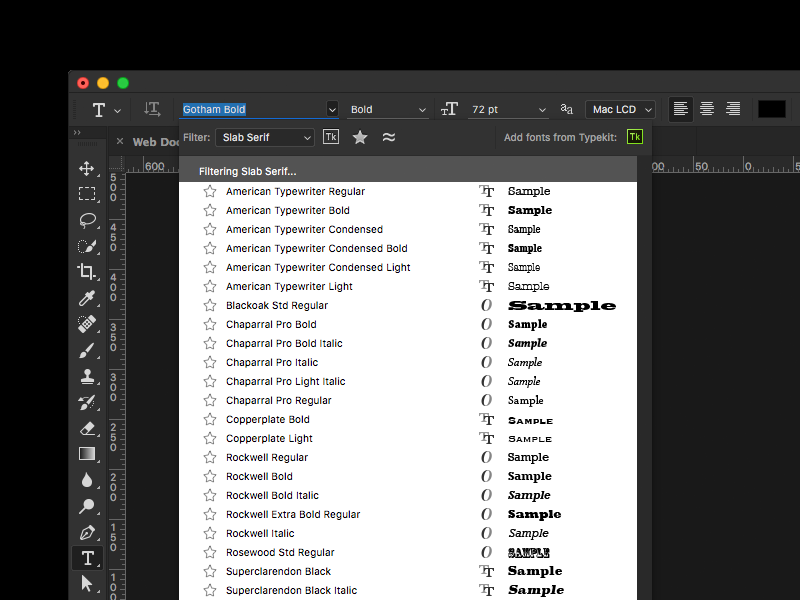Select the Dodge tool
Image resolution: width=800 pixels, height=600 pixels.
[x=87, y=506]
